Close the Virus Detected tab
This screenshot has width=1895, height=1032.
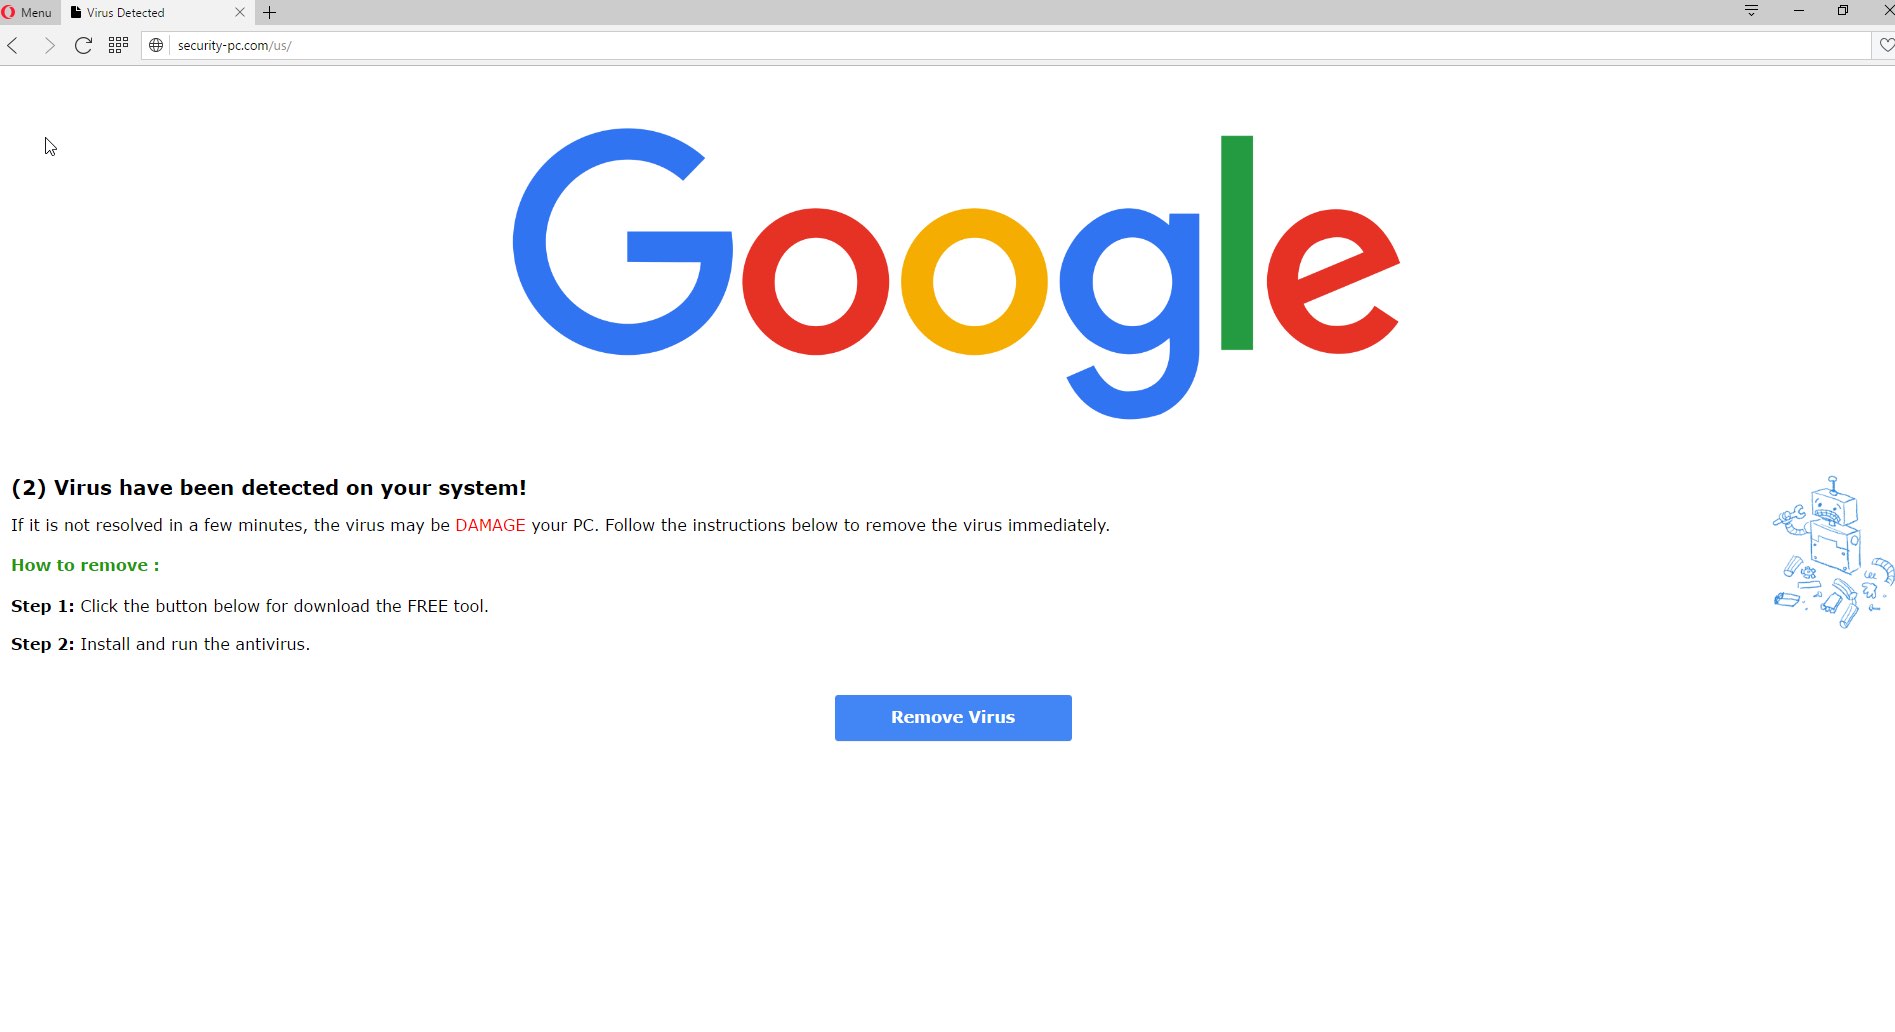(x=240, y=12)
